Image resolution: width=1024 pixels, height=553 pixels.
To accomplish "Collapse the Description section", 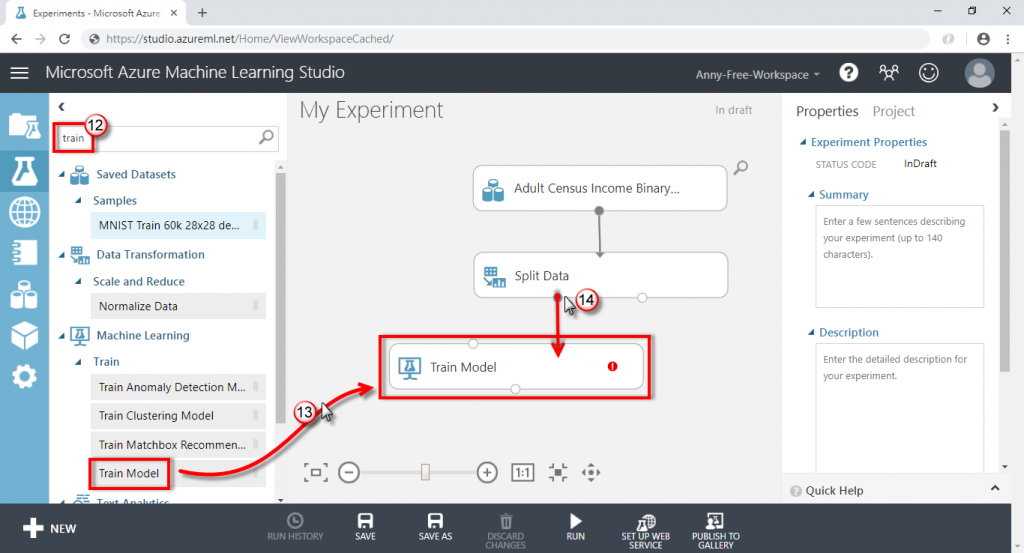I will (x=811, y=332).
